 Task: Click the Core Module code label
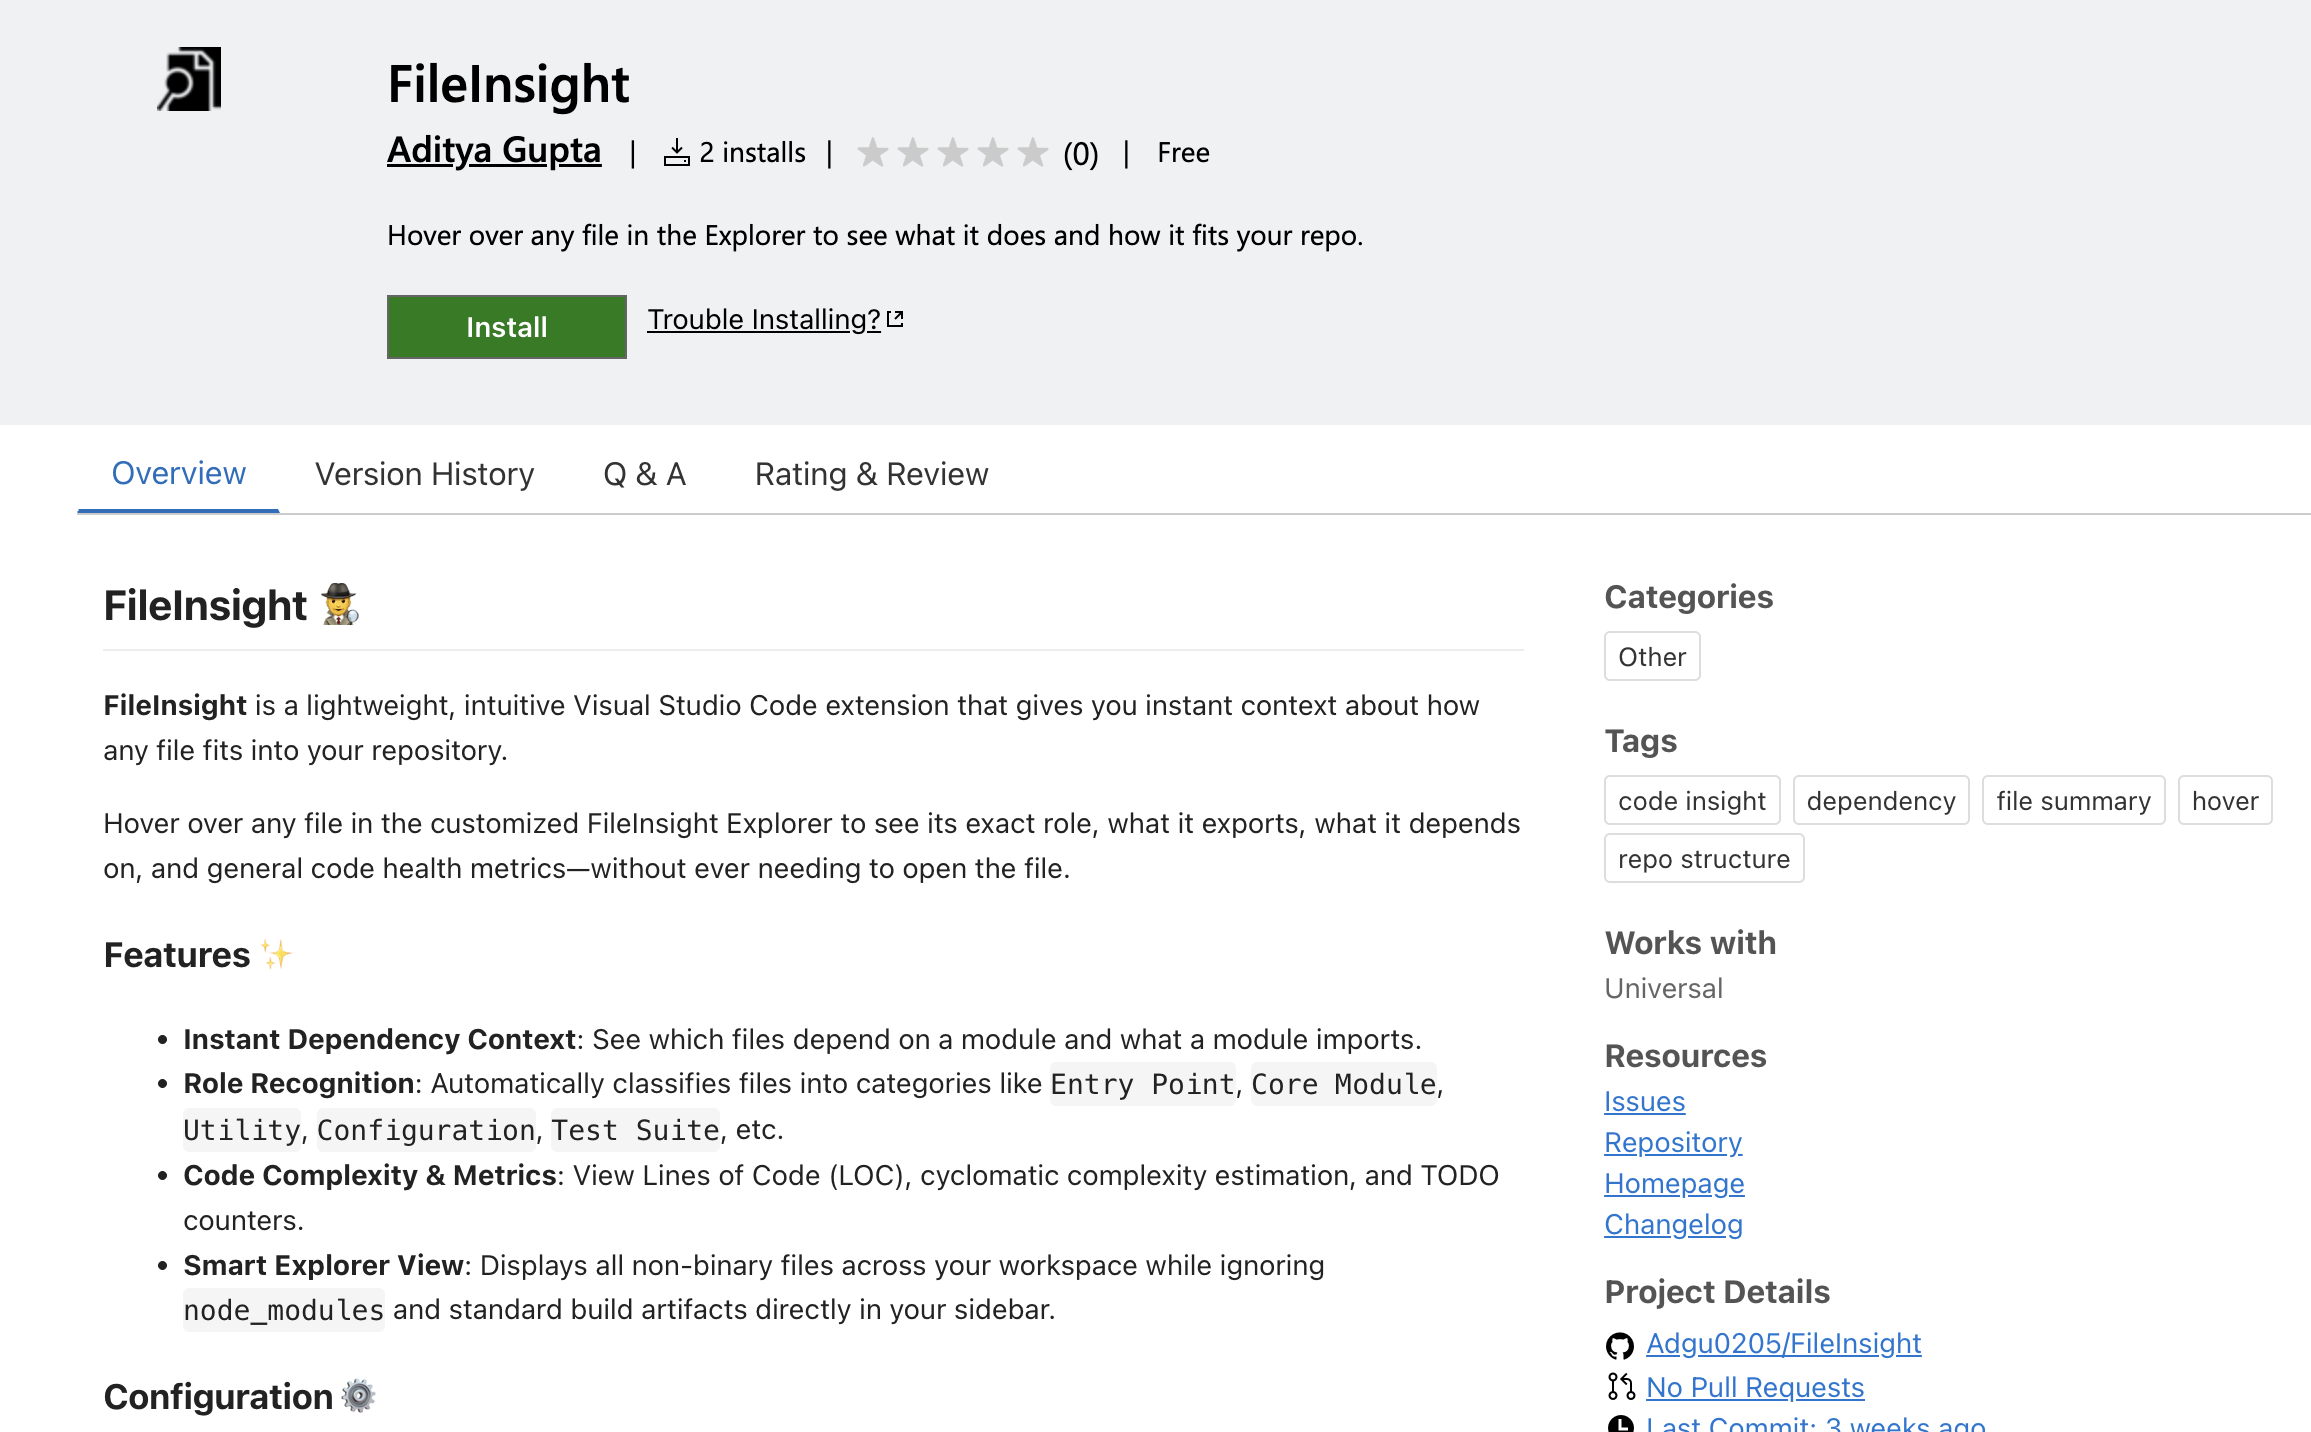click(x=1344, y=1084)
